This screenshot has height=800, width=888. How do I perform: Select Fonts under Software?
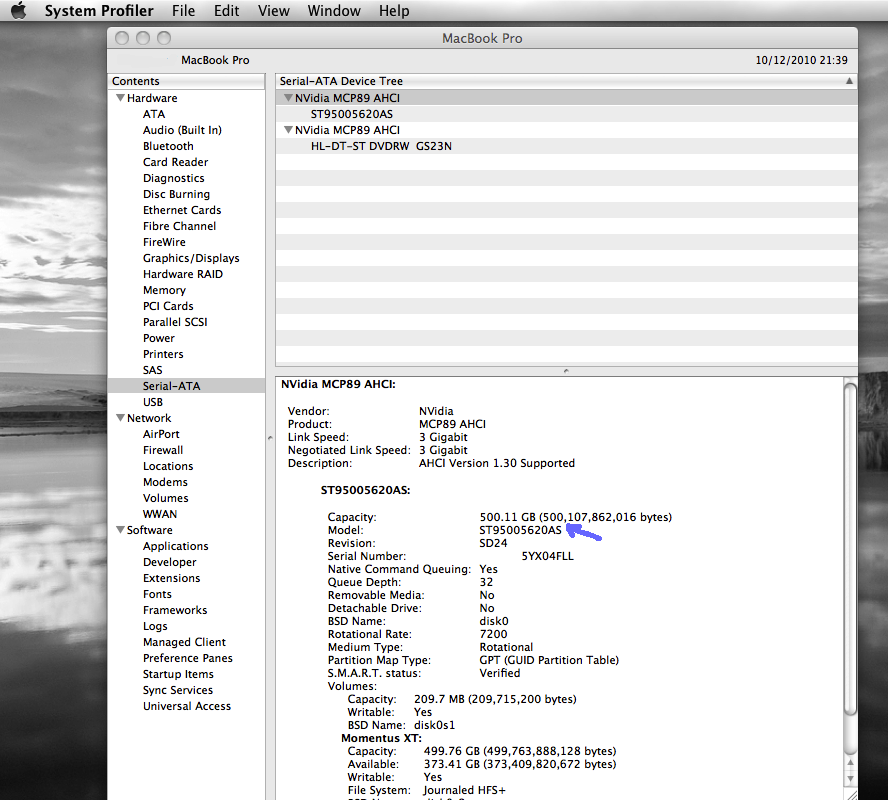coord(157,594)
